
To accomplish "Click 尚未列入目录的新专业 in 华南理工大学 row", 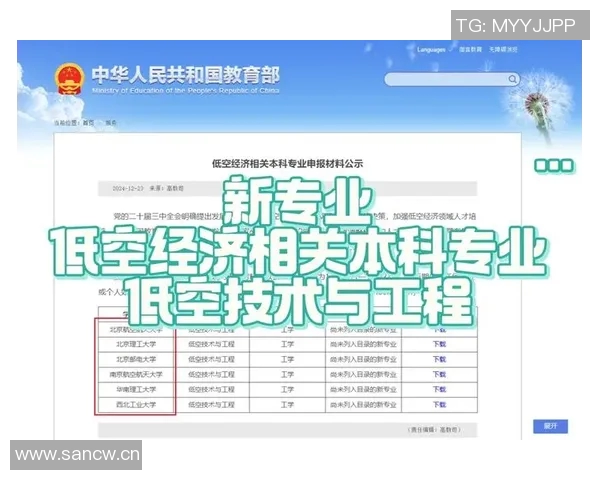I will pos(363,390).
